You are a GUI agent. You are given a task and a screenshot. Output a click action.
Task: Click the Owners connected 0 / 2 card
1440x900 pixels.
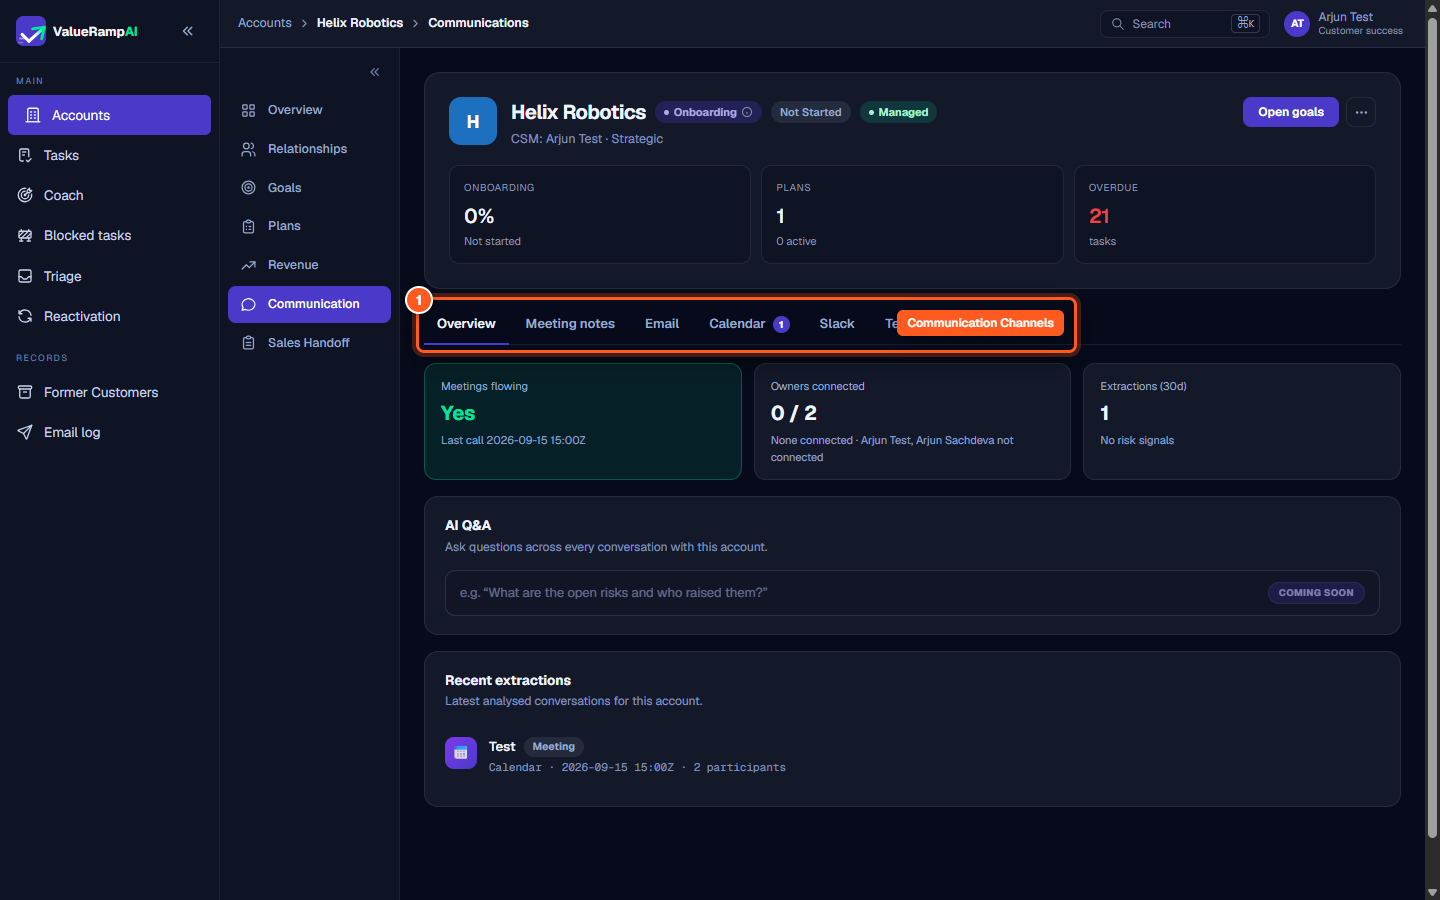tap(912, 421)
